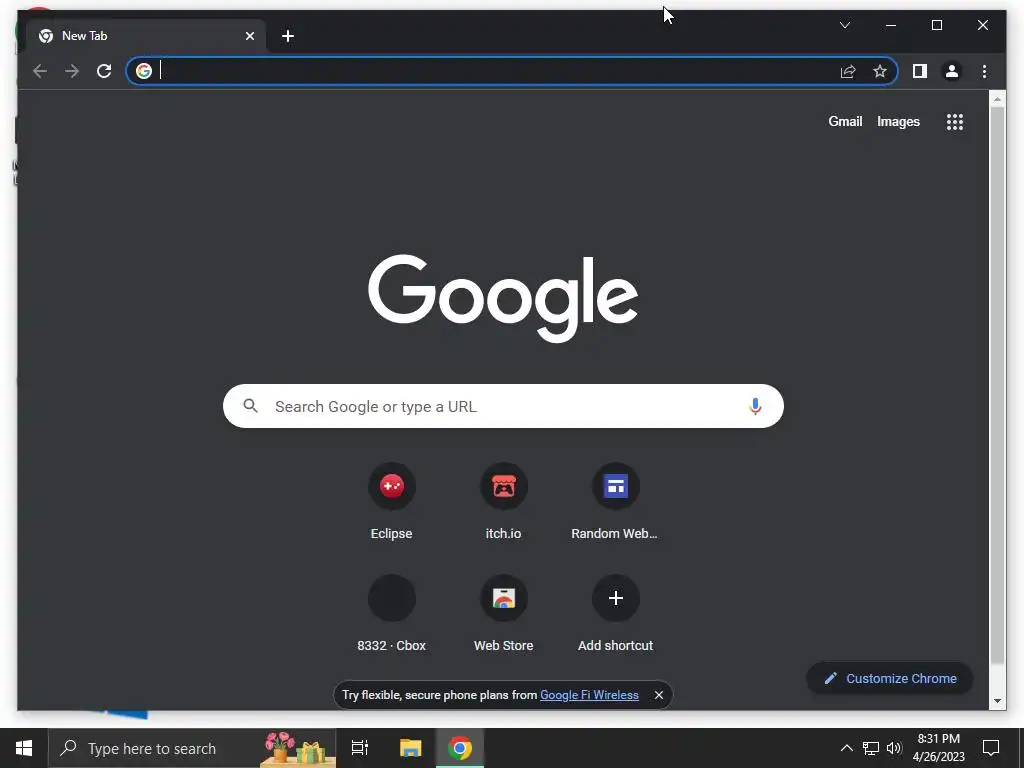Select the New Tab tab
The width and height of the screenshot is (1024, 768).
pyautogui.click(x=145, y=36)
